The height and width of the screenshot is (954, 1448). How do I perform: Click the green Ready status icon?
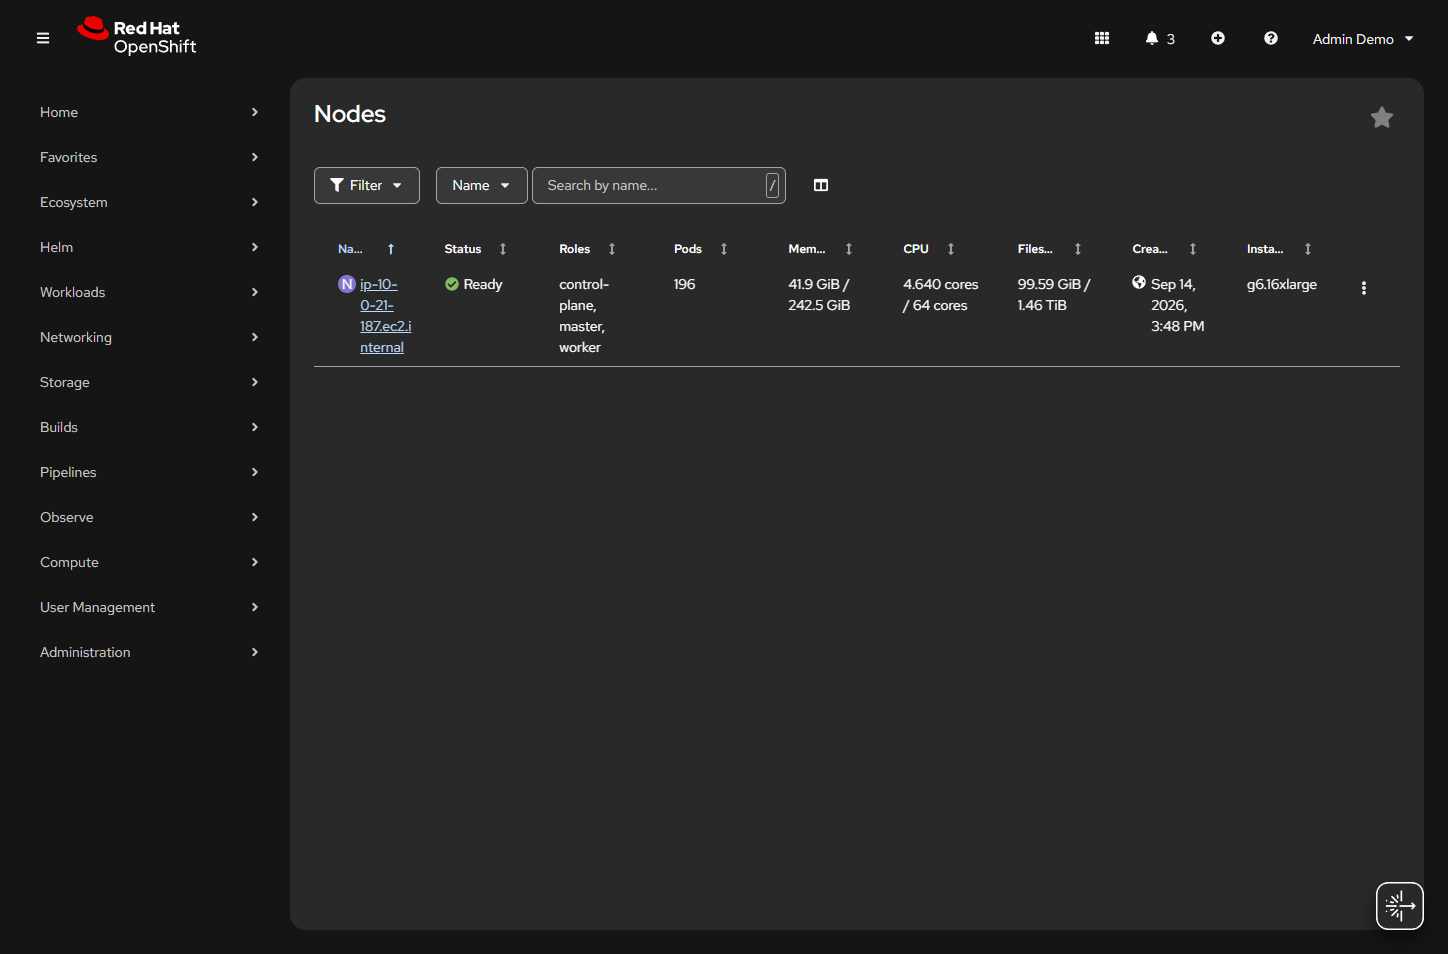click(x=452, y=284)
